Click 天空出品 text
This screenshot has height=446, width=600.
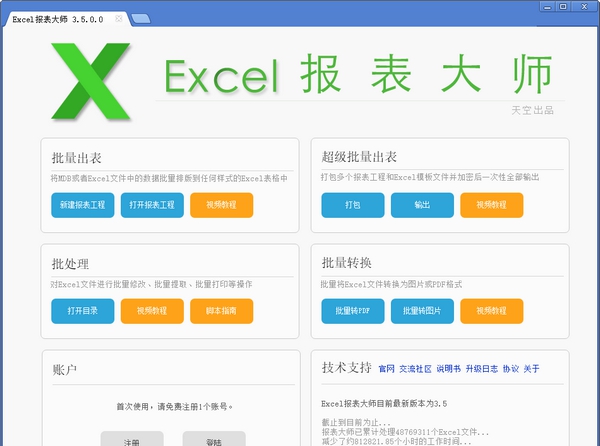click(533, 111)
